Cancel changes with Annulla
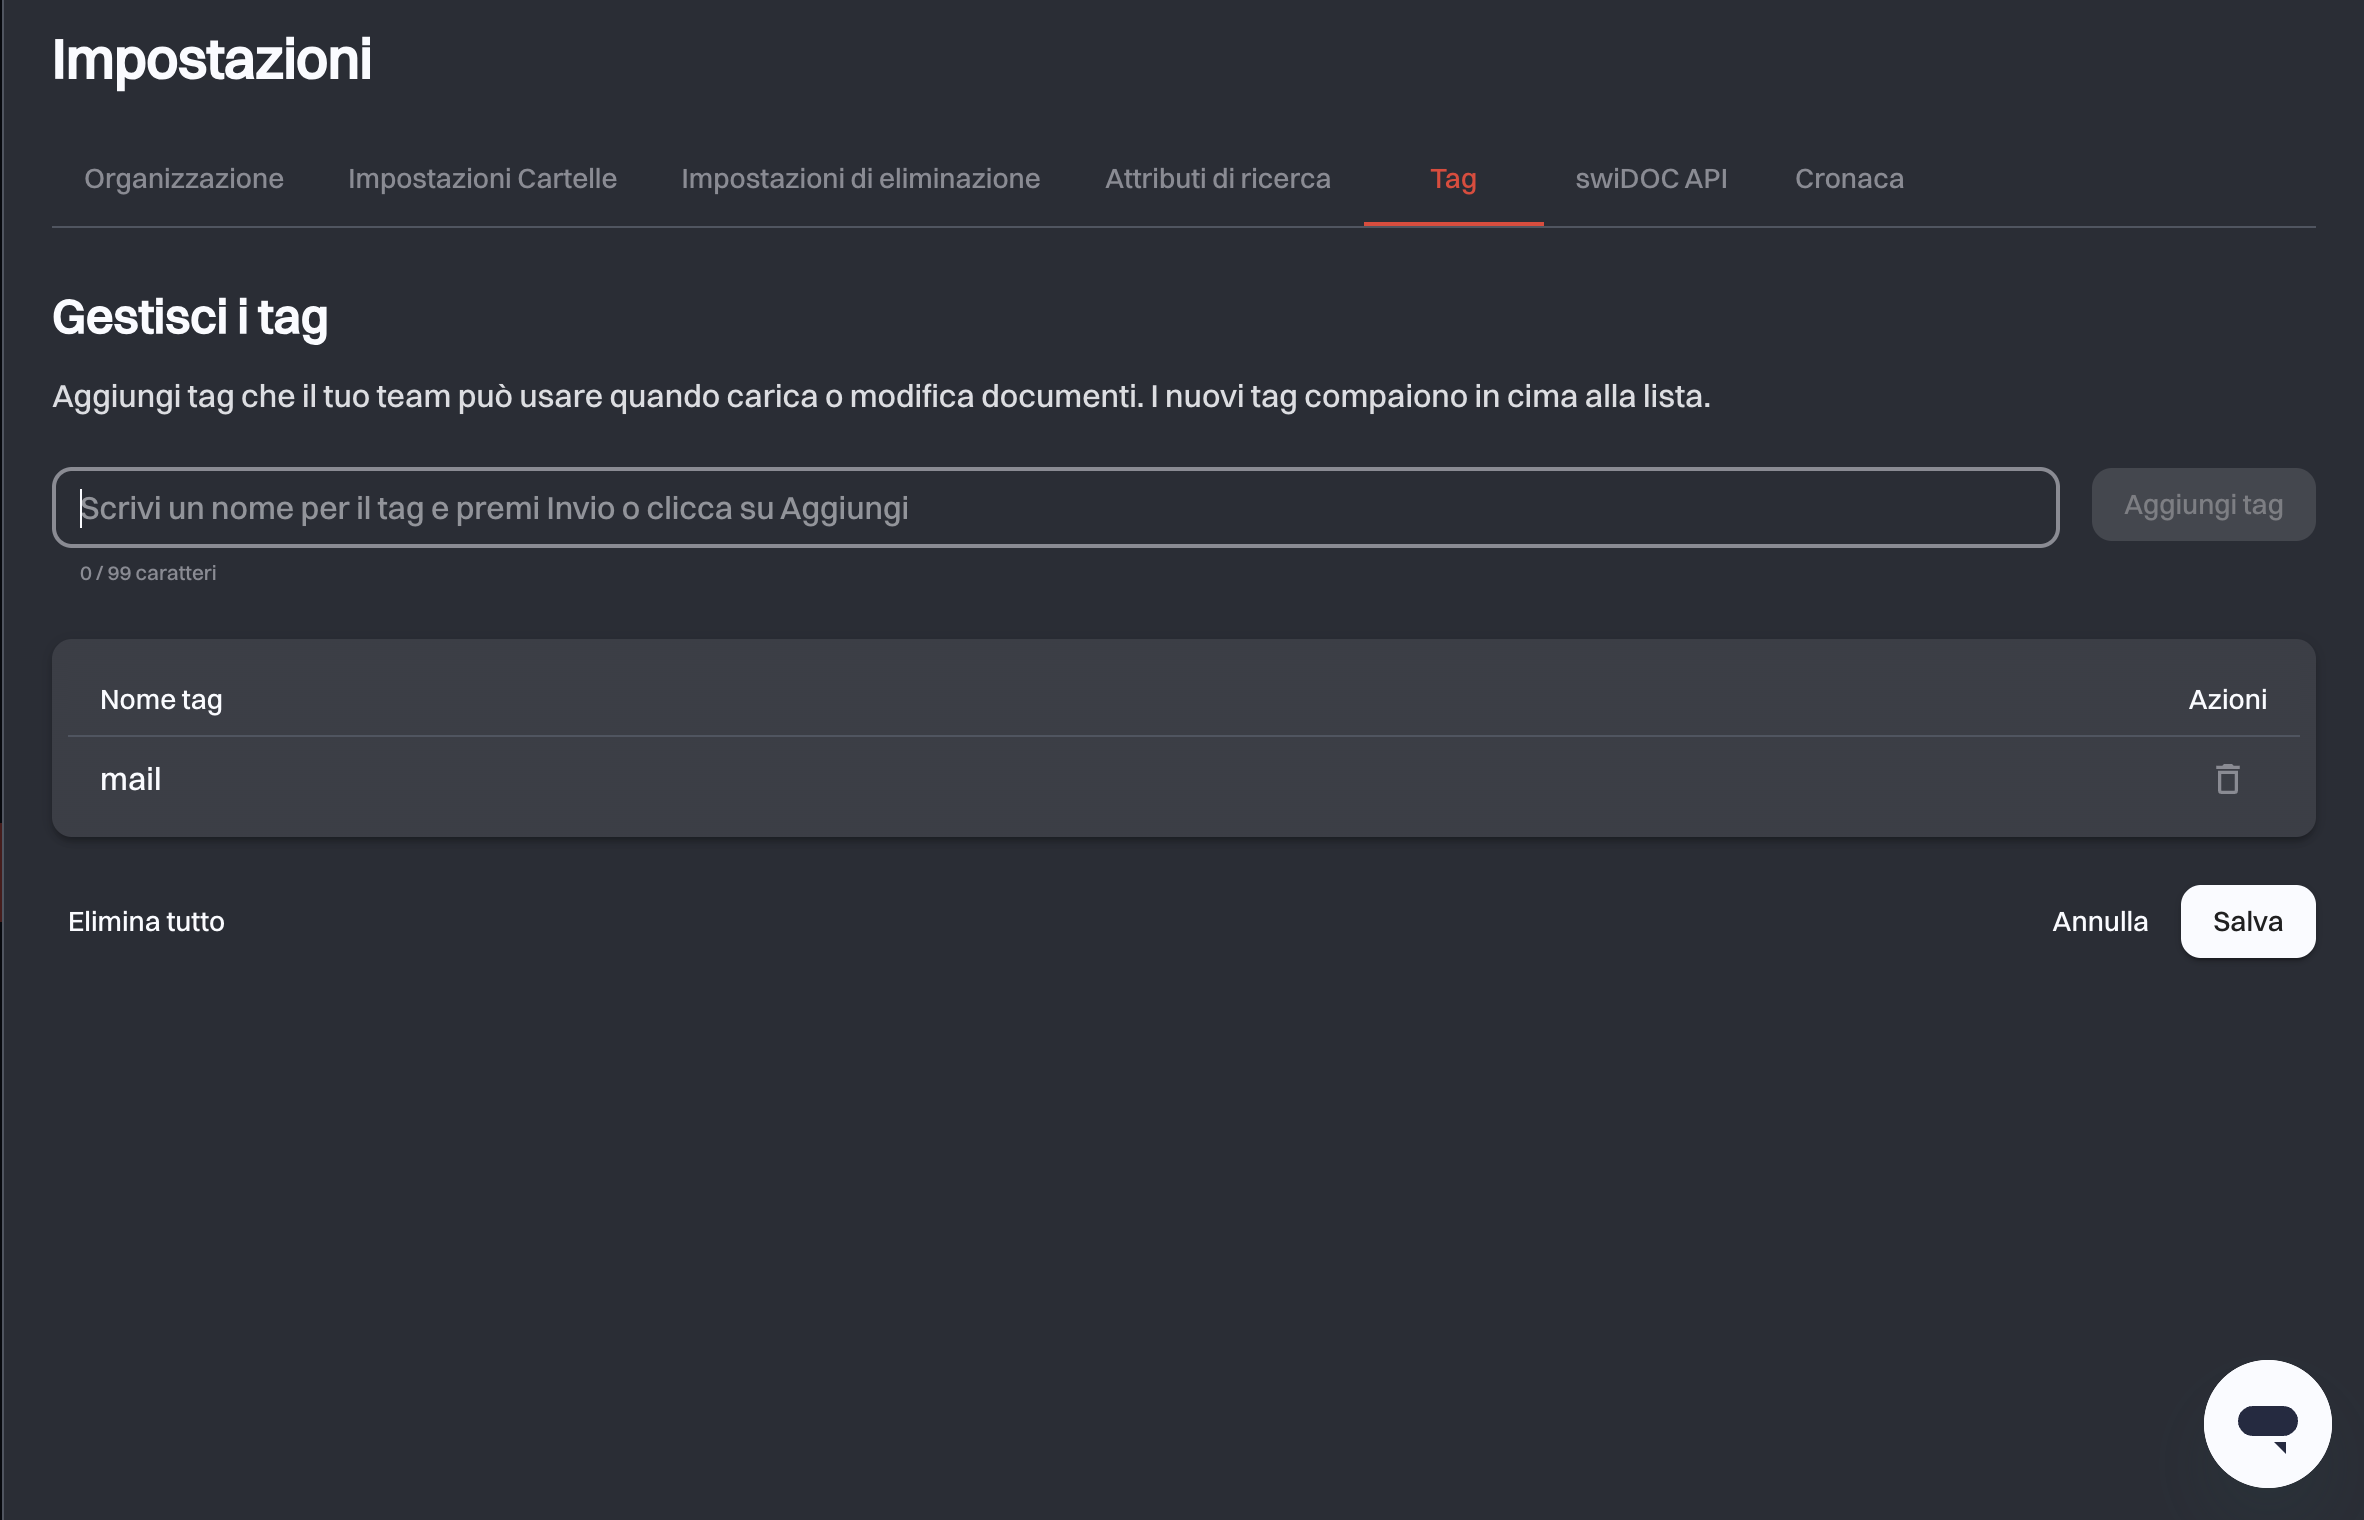This screenshot has height=1520, width=2364. tap(2100, 921)
